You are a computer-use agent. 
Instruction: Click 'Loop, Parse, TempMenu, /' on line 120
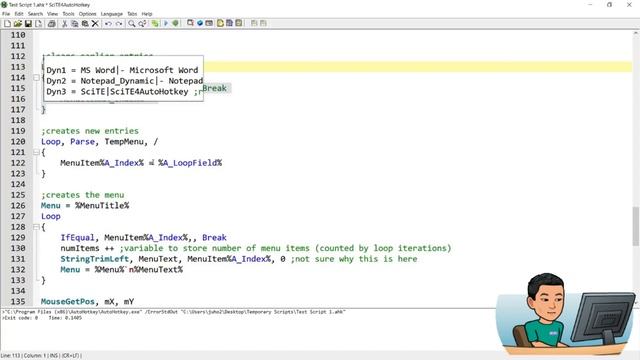[99, 142]
